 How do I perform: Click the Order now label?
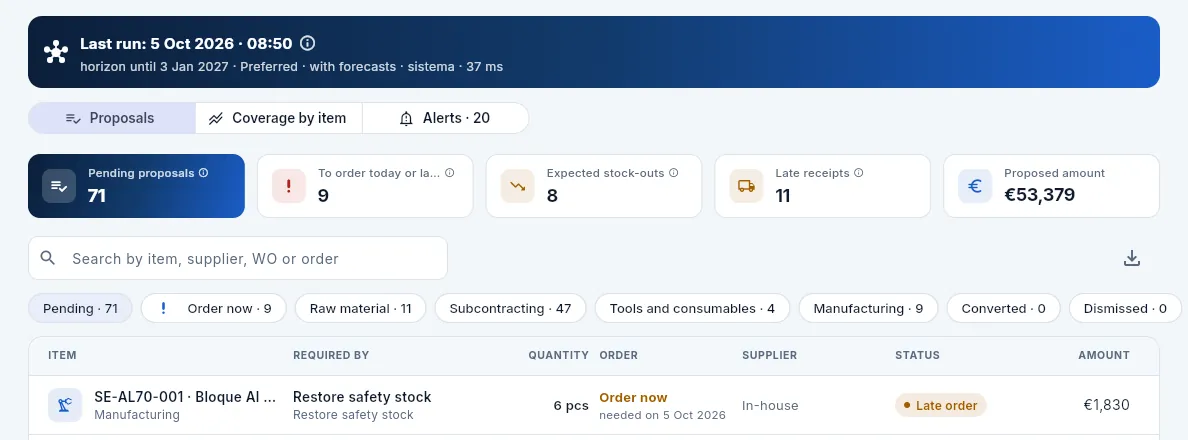coord(633,398)
